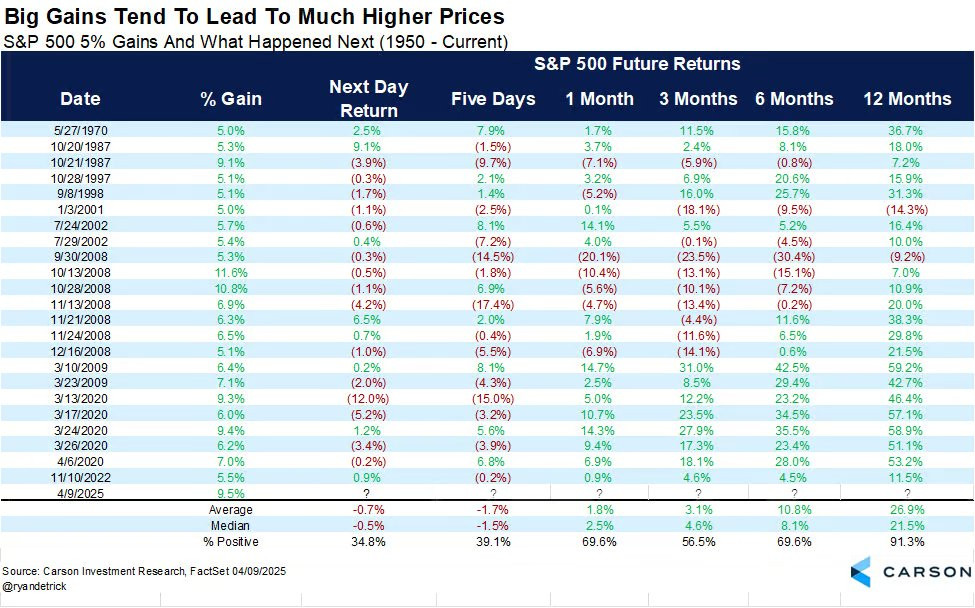
Task: Click the Five Days column header
Action: (x=493, y=99)
